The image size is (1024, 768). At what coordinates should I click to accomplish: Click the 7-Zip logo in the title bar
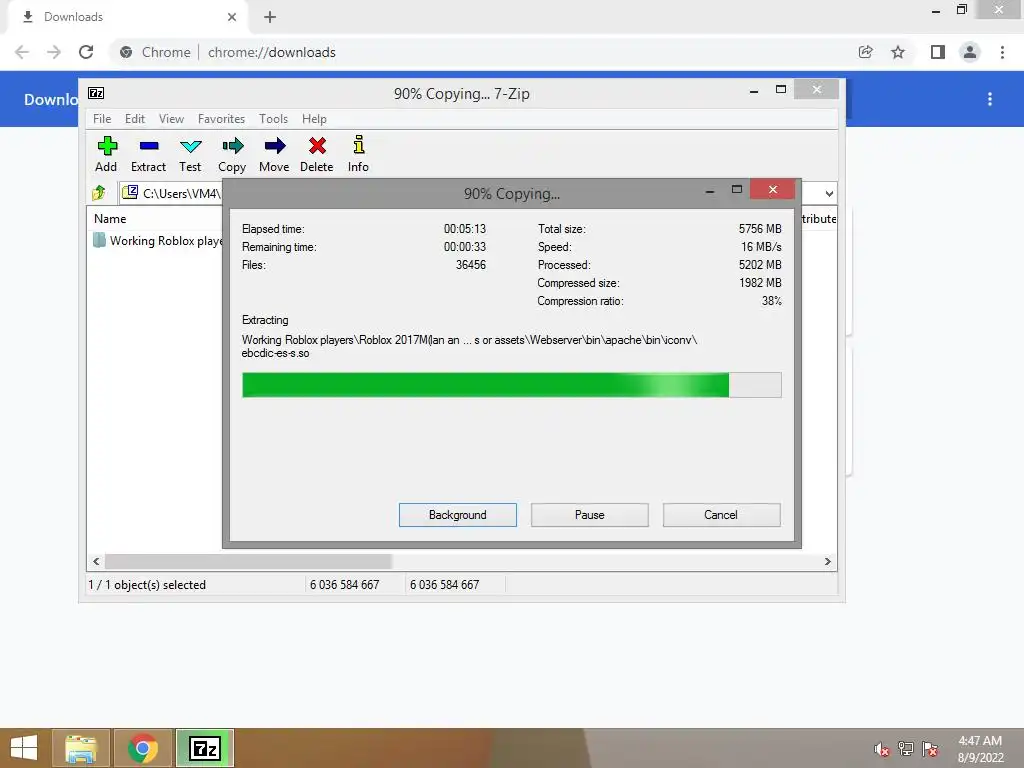[96, 93]
